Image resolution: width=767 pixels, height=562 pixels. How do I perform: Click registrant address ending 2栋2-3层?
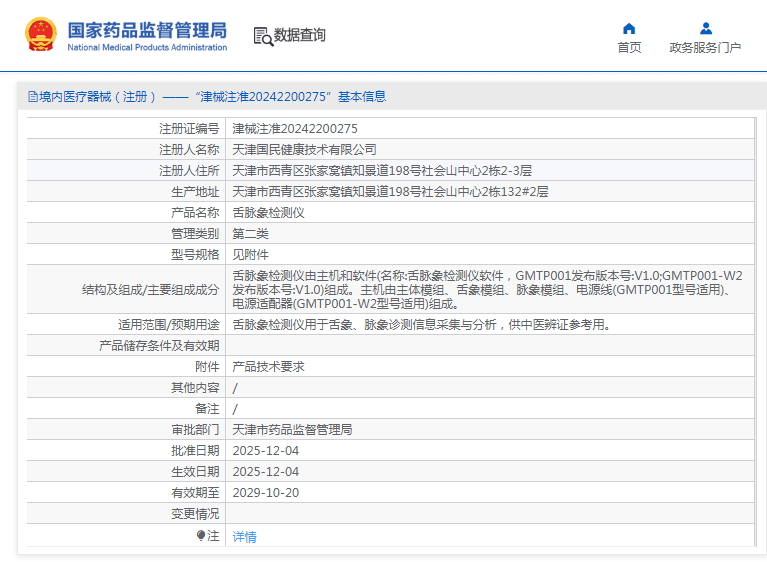point(382,171)
